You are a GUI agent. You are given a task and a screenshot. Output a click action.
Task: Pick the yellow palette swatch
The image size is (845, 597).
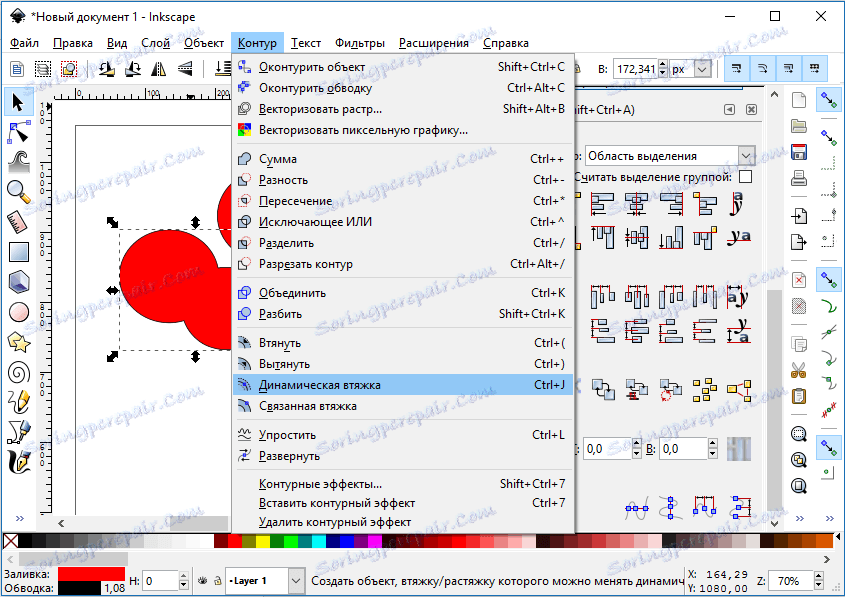(x=263, y=541)
